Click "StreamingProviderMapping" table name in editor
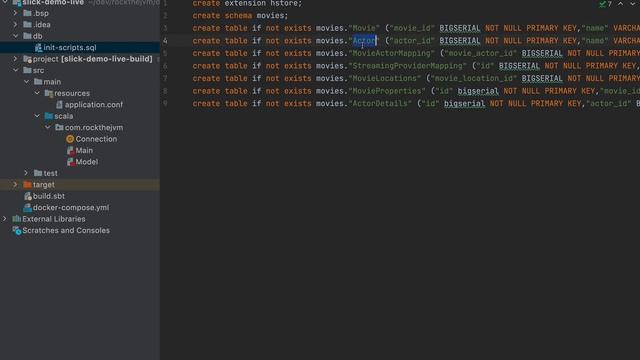Image resolution: width=640 pixels, height=360 pixels. pyautogui.click(x=407, y=66)
